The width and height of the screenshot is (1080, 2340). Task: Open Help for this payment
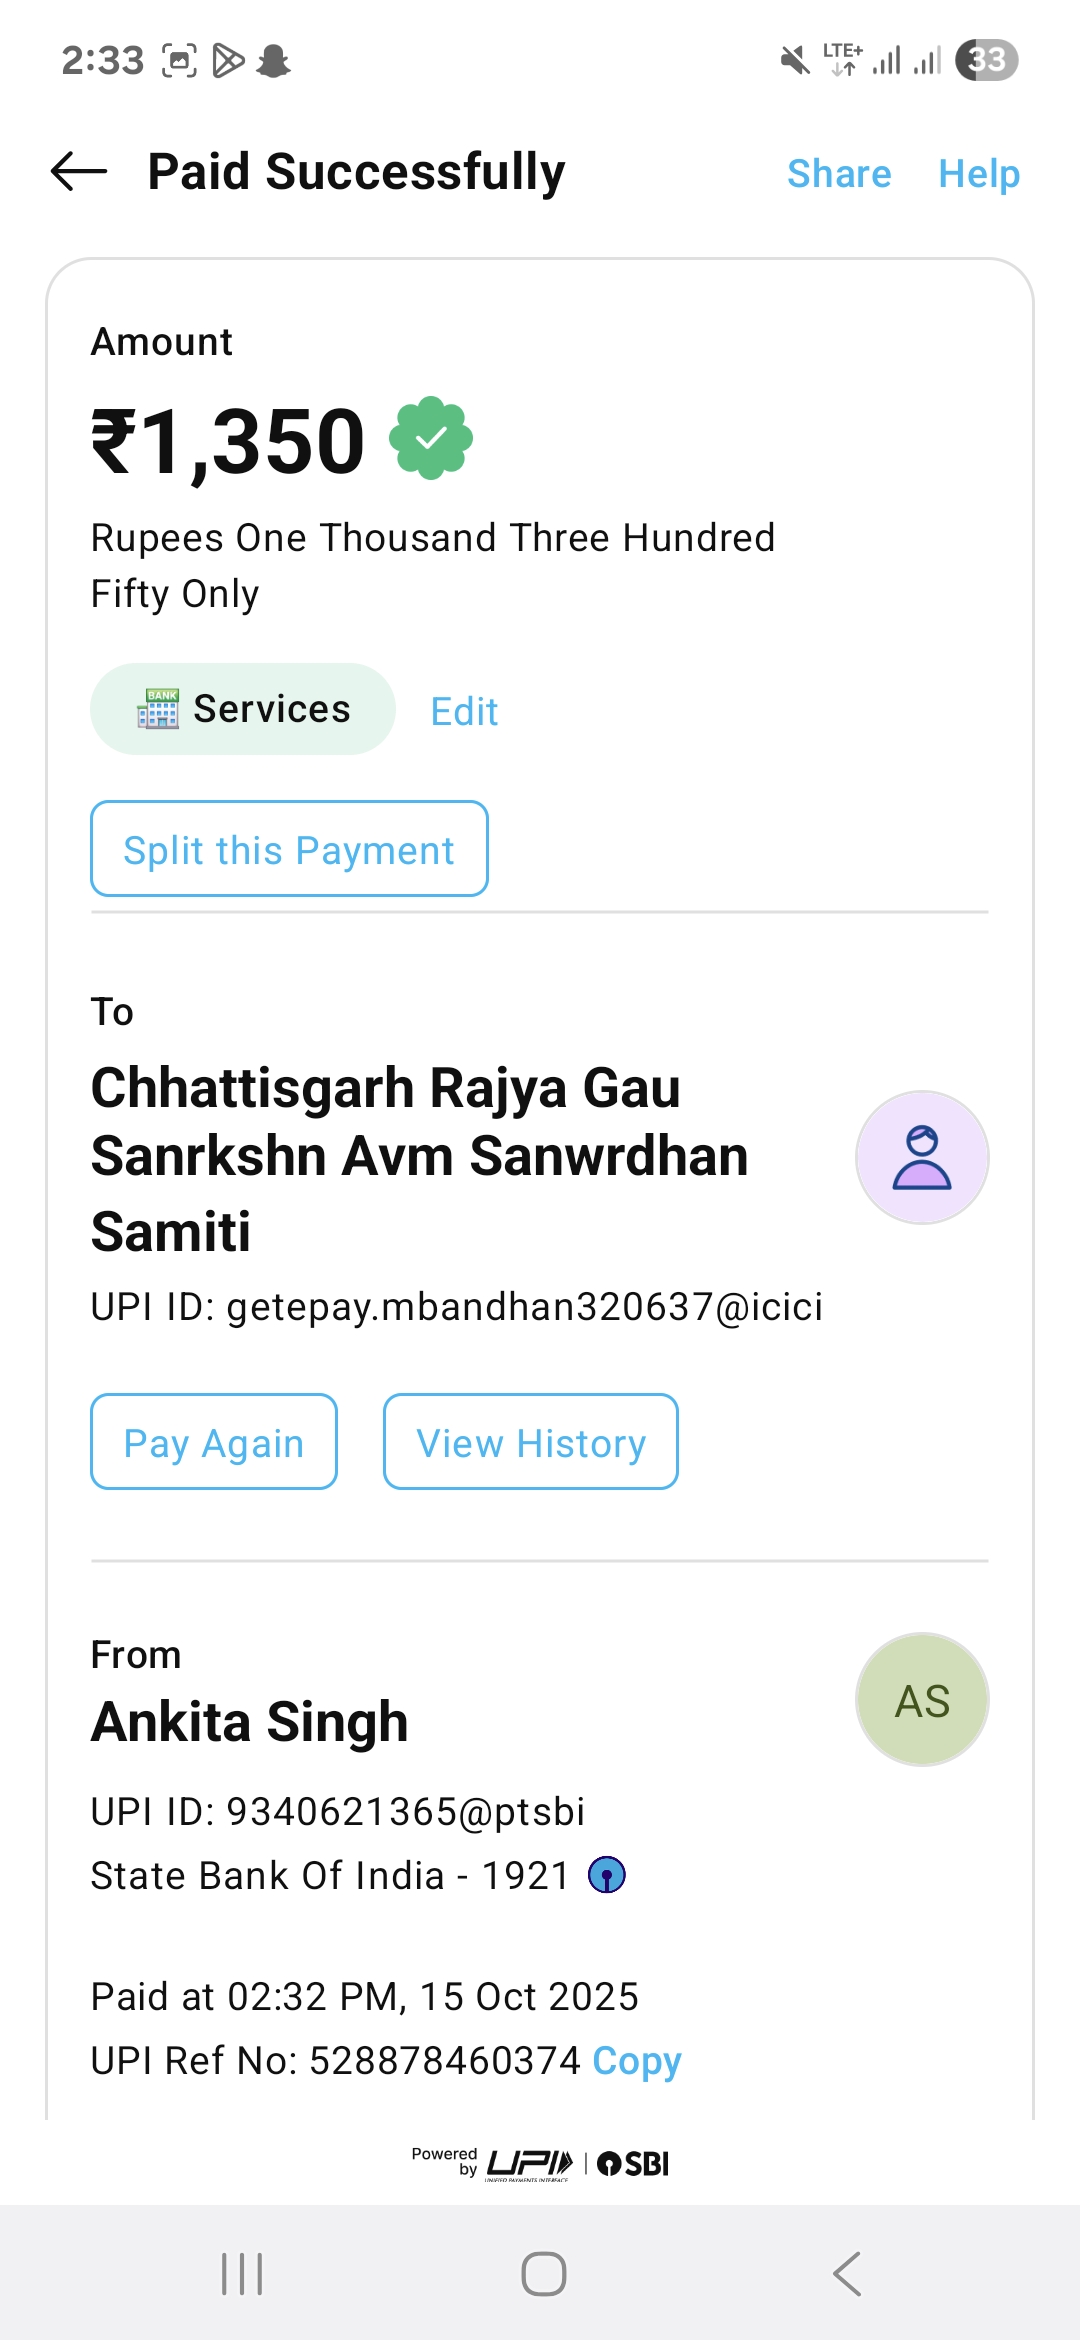click(979, 174)
